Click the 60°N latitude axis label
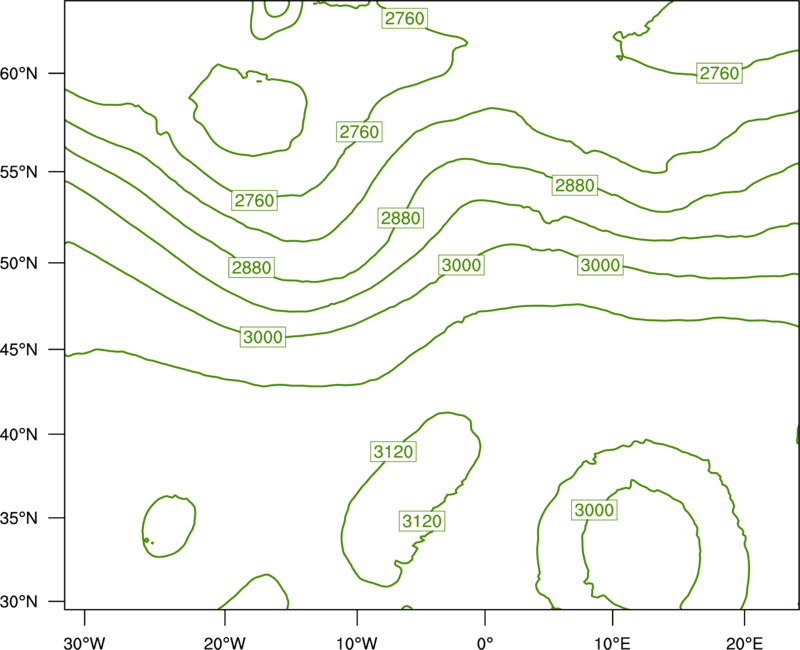Viewport: 800px width, 650px height. [19, 74]
